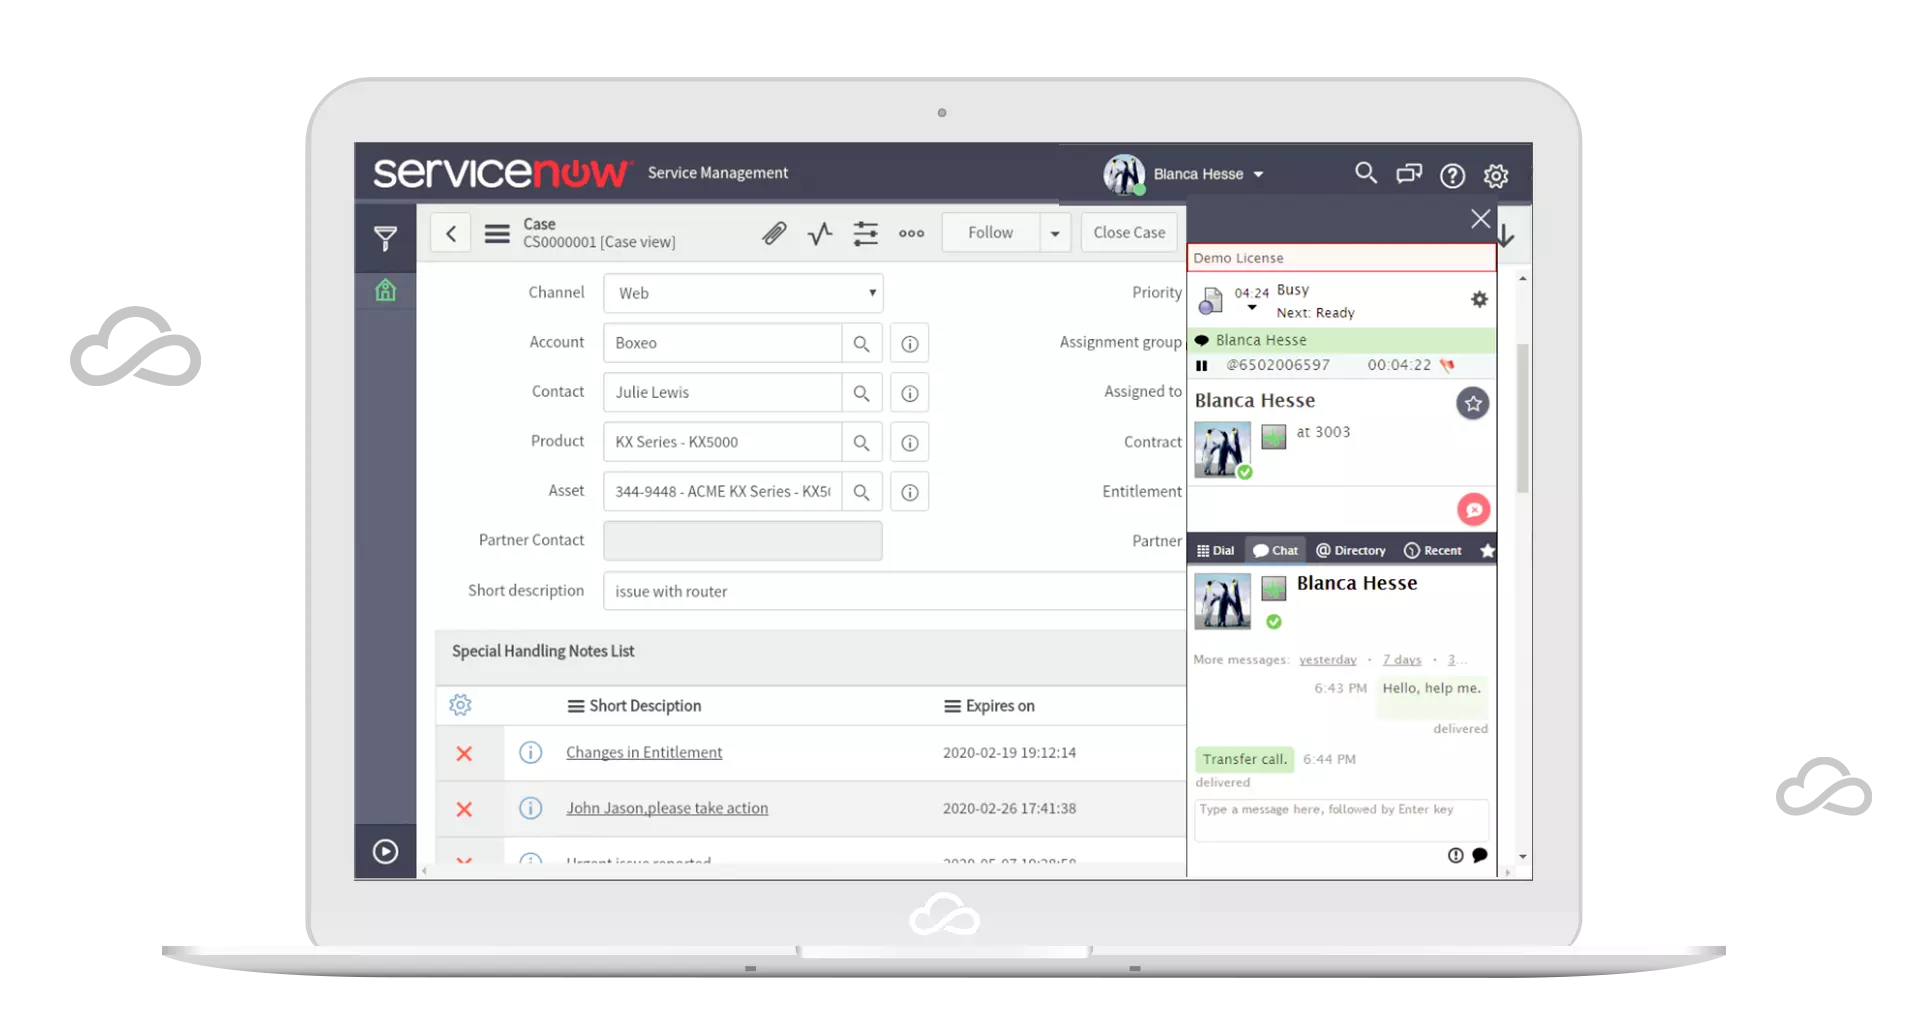Open the Changes in Entitlement link

644,752
